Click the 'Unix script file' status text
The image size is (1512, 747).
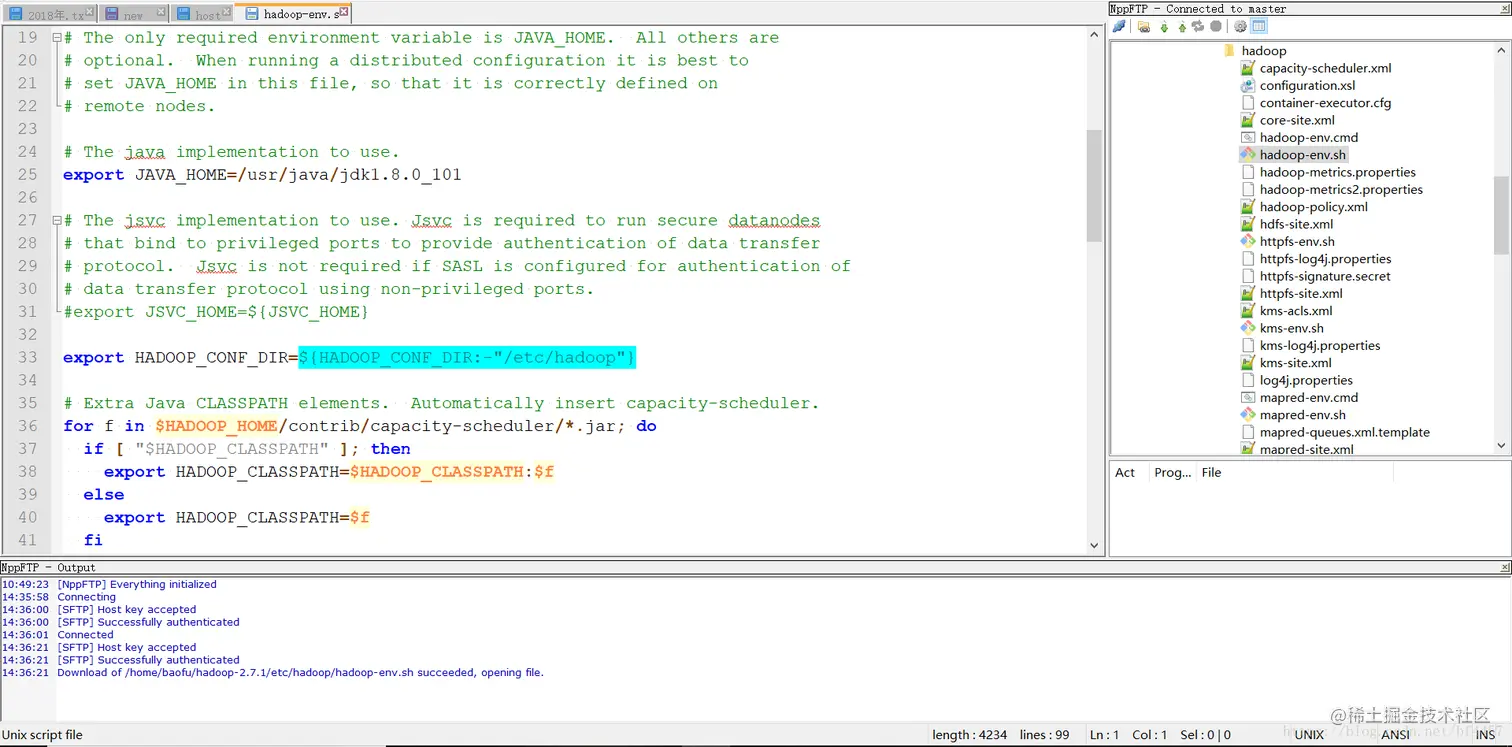[x=42, y=734]
